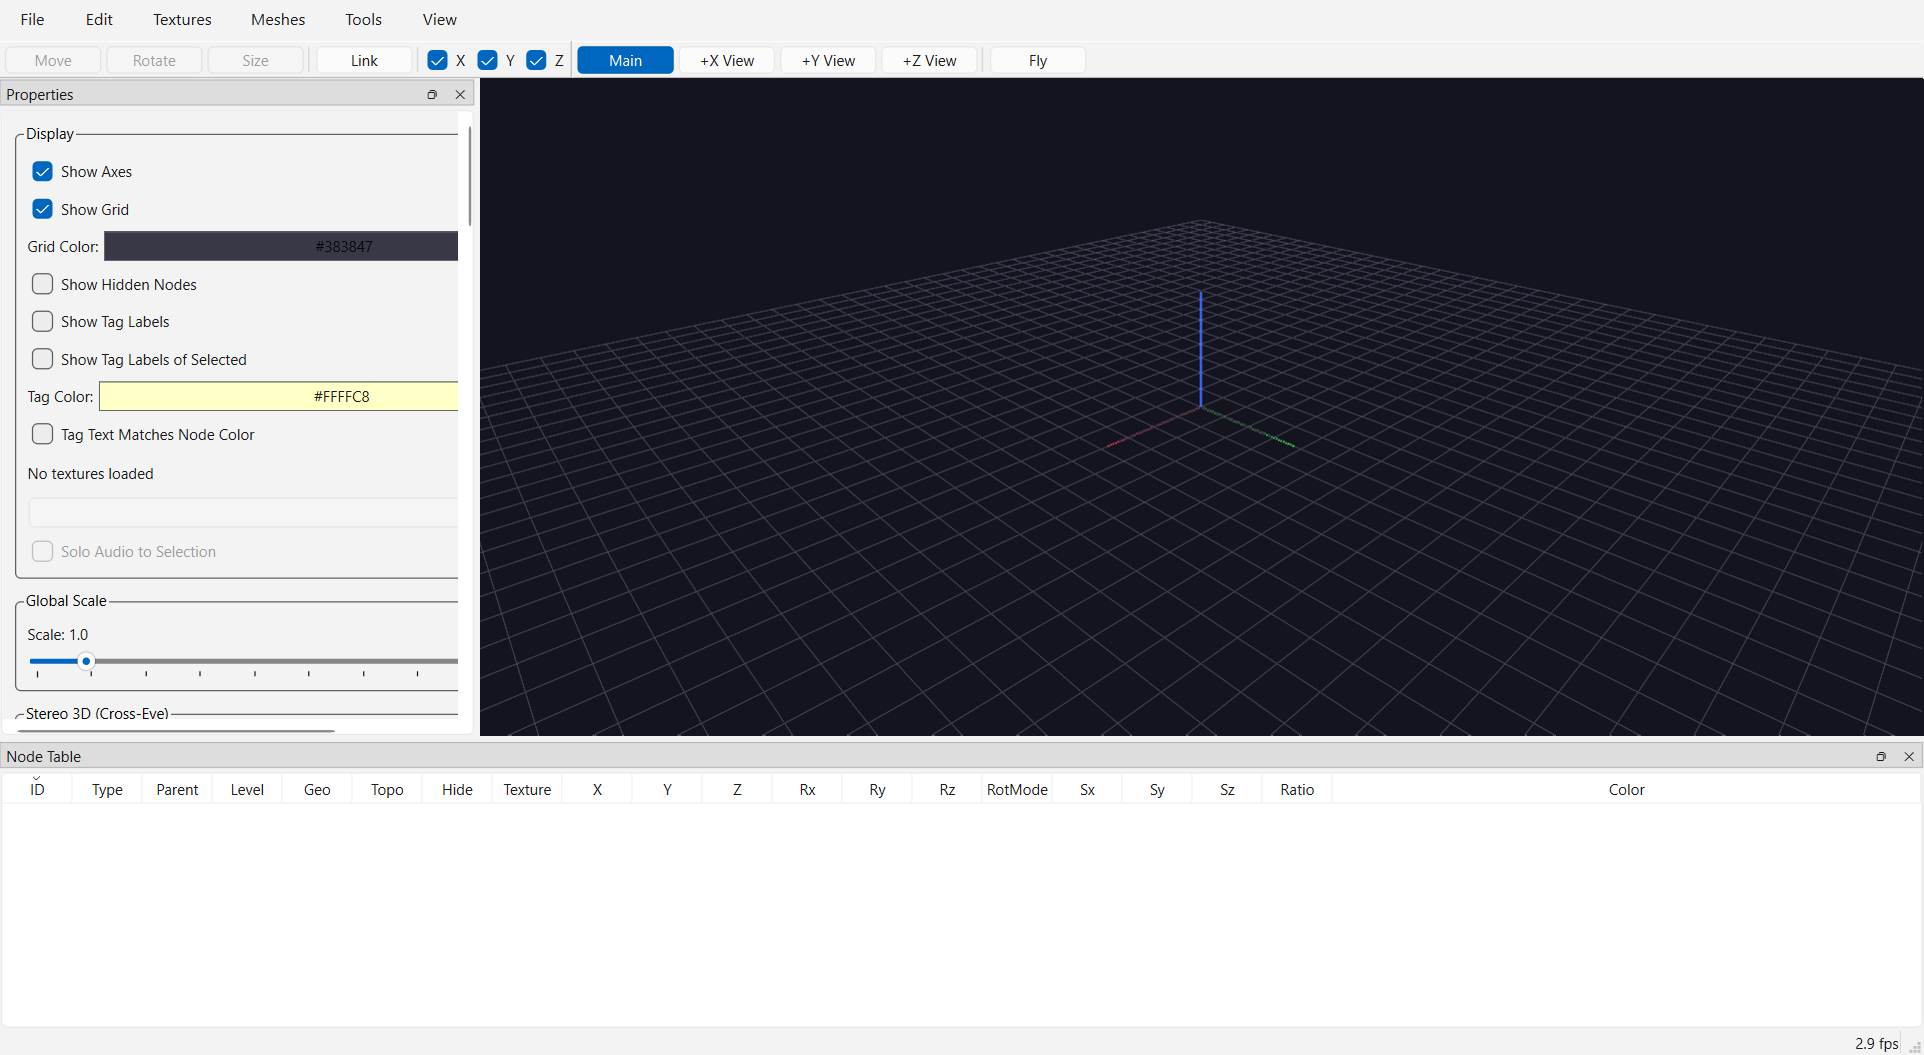Click the RotMode column header
The width and height of the screenshot is (1924, 1055).
1017,789
